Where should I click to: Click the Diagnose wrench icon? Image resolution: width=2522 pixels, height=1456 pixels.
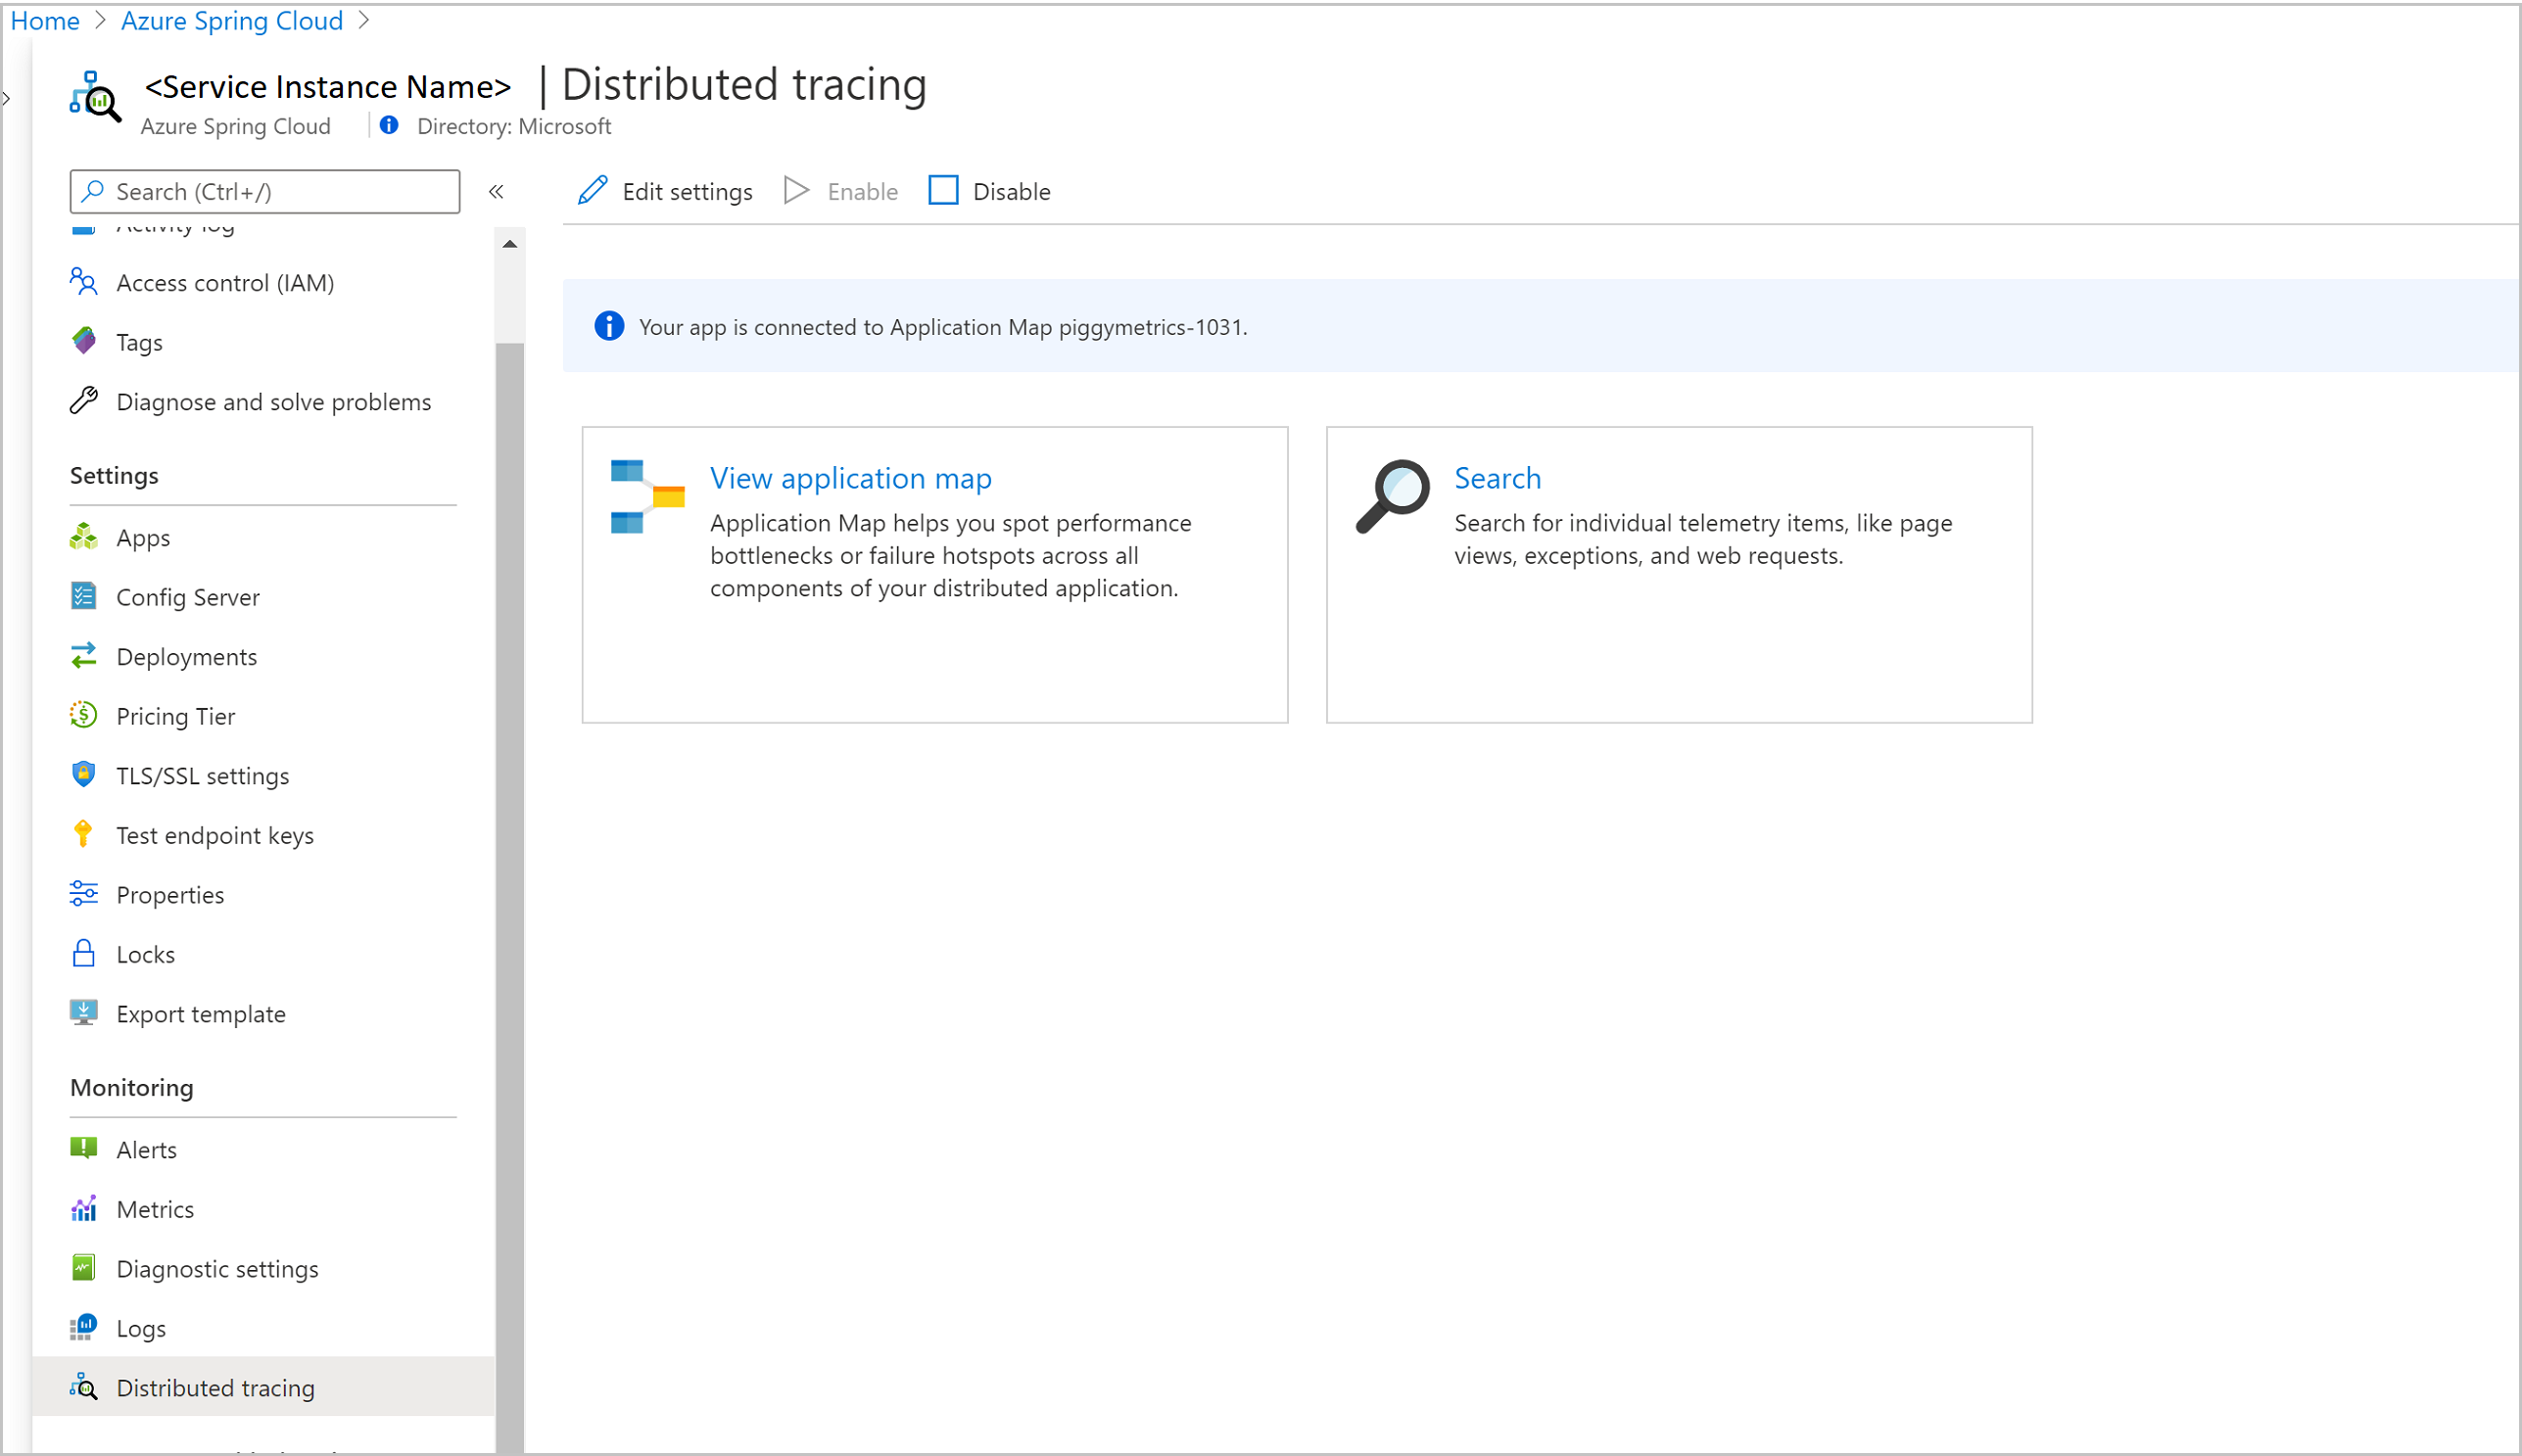tap(84, 401)
